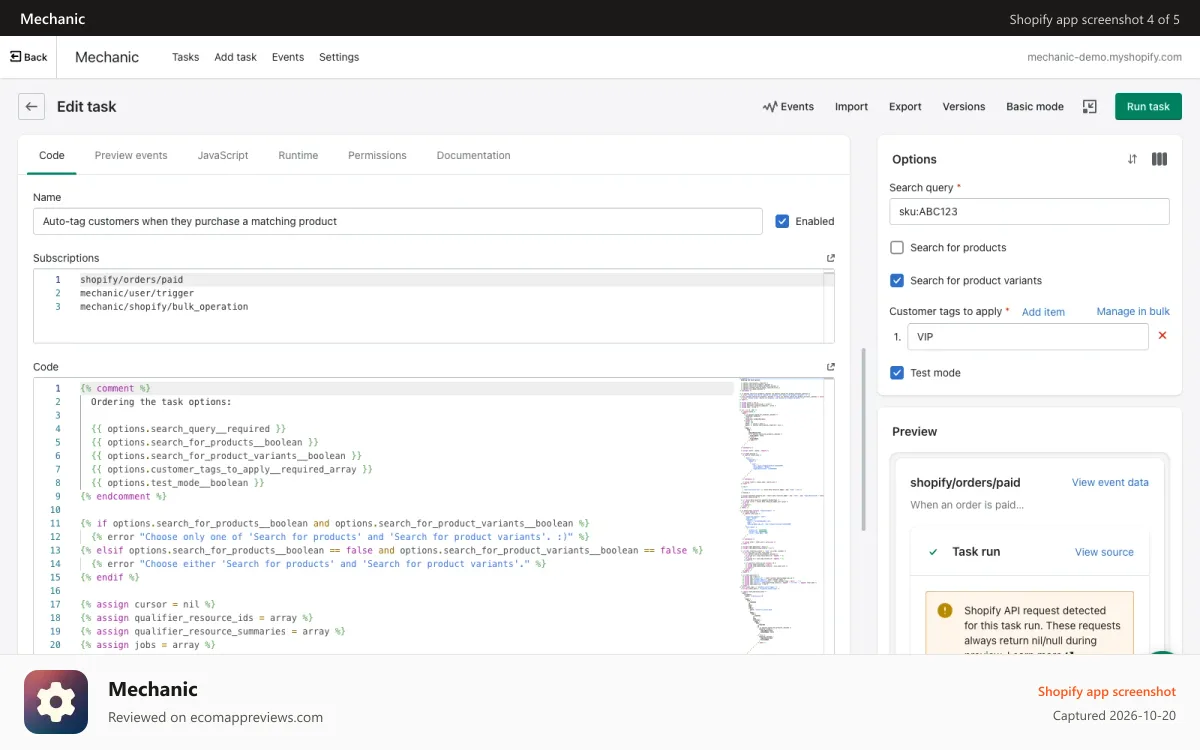
Task: Click the mechanic/shopify/bulk_operation subscription line
Action: (164, 307)
